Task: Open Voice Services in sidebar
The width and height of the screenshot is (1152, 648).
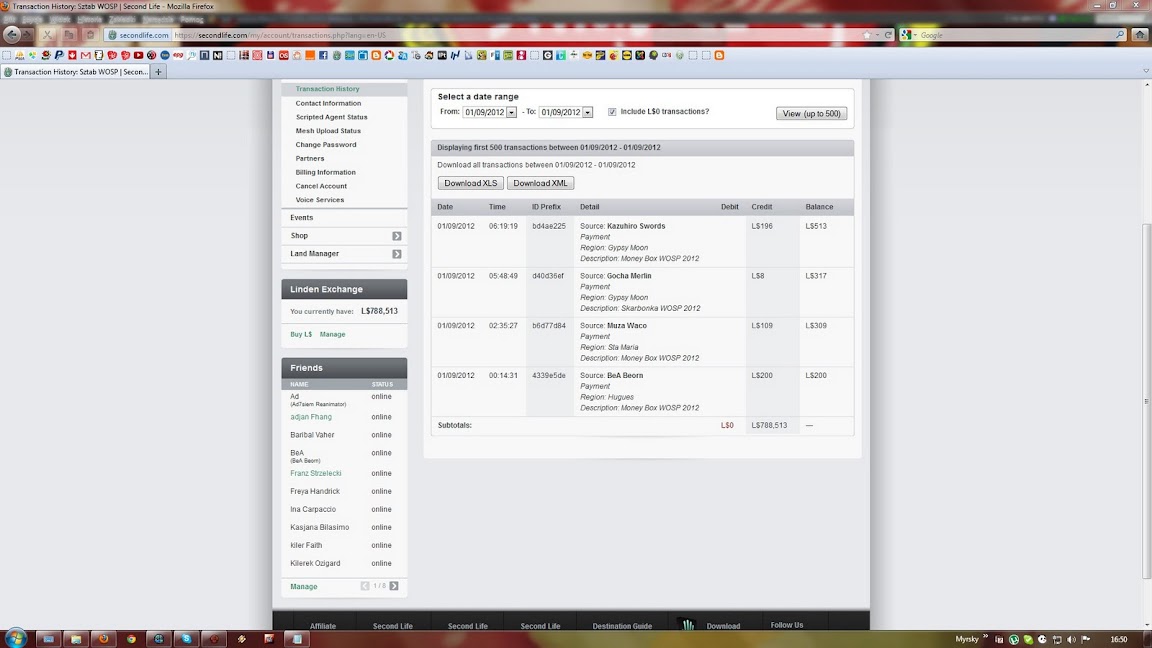Action: (320, 200)
